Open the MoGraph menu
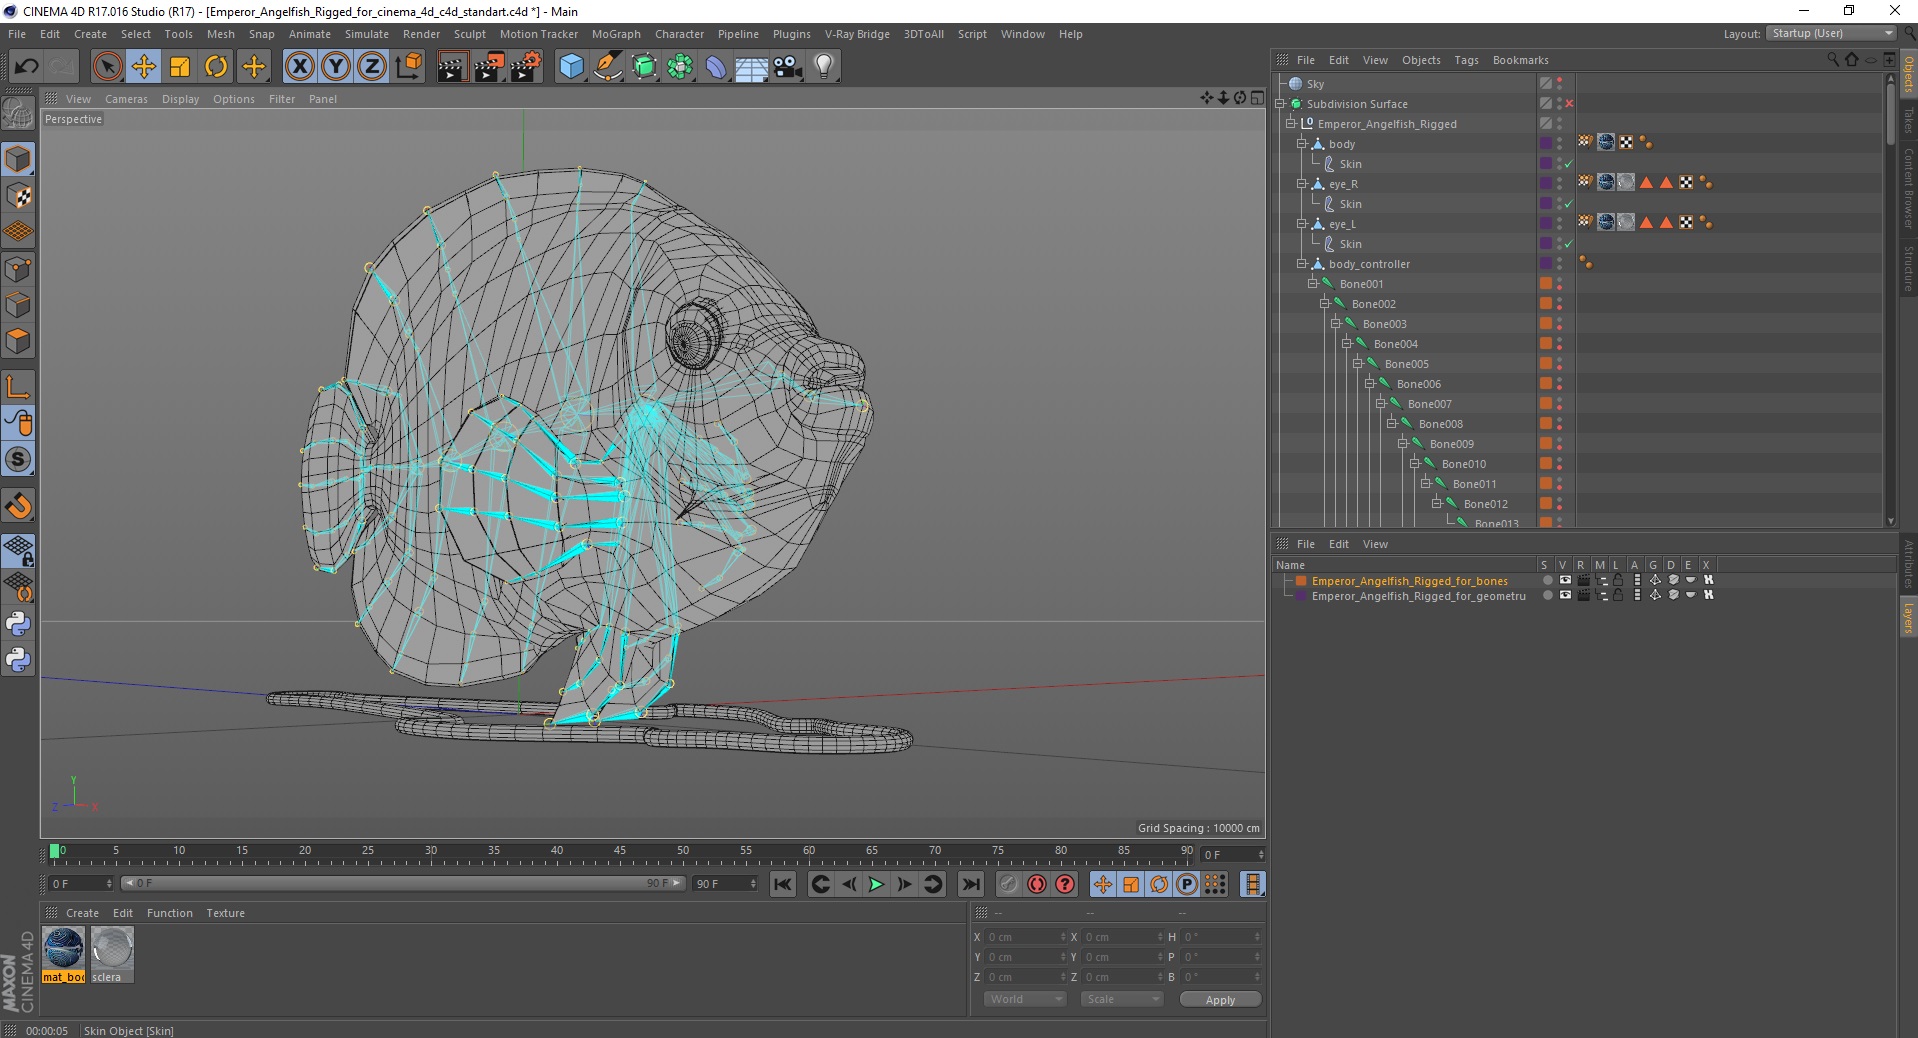The height and width of the screenshot is (1038, 1918). pyautogui.click(x=616, y=34)
